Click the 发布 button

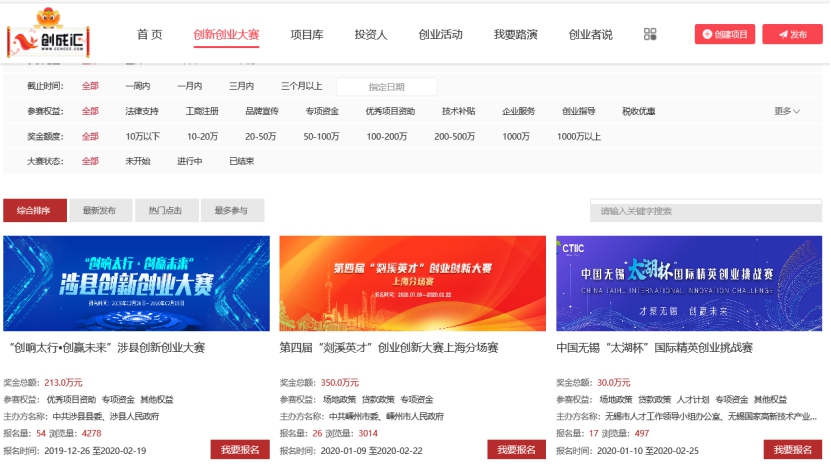pos(792,34)
